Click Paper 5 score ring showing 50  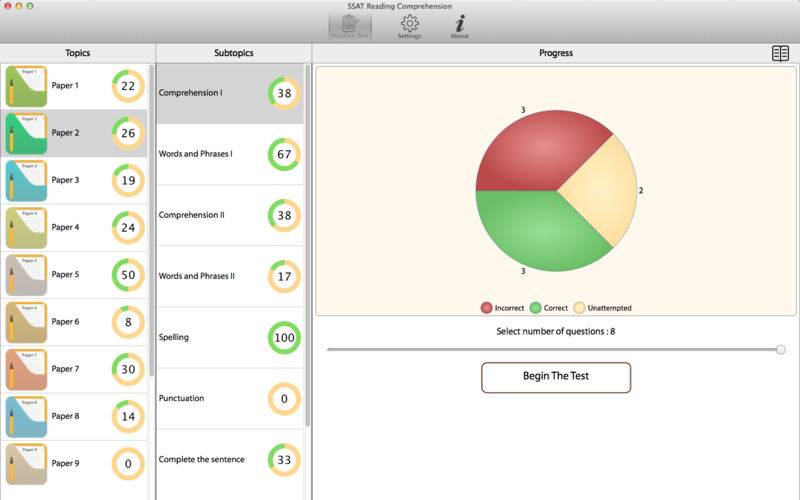[128, 275]
